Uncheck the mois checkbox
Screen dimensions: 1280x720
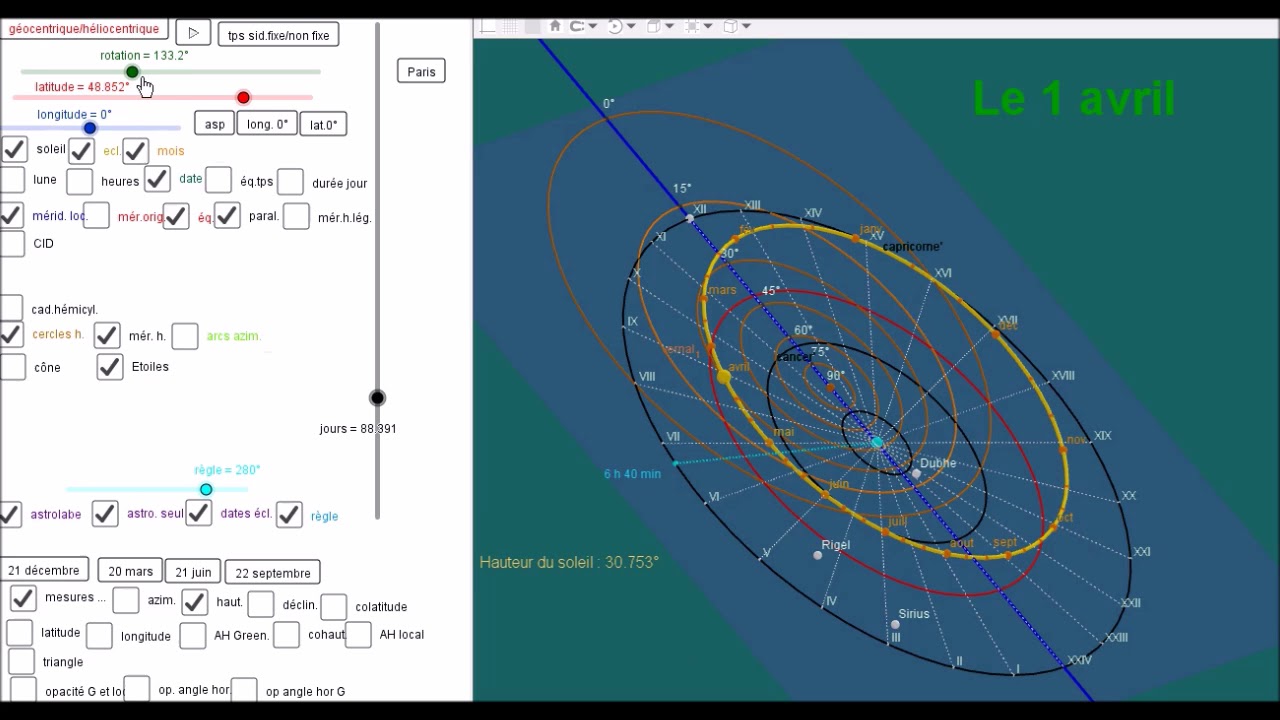[x=135, y=151]
